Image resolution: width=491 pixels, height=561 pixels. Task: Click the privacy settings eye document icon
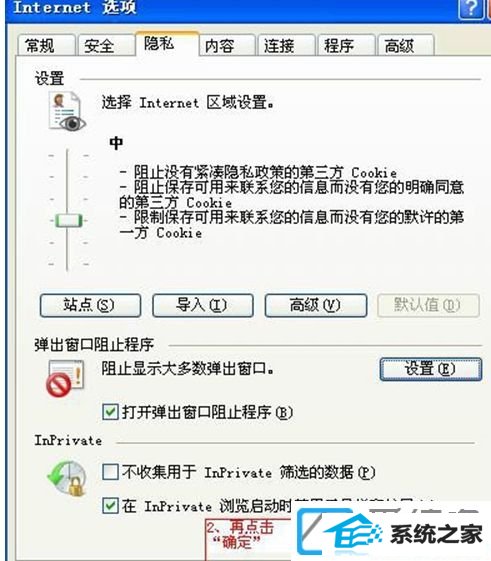[67, 111]
